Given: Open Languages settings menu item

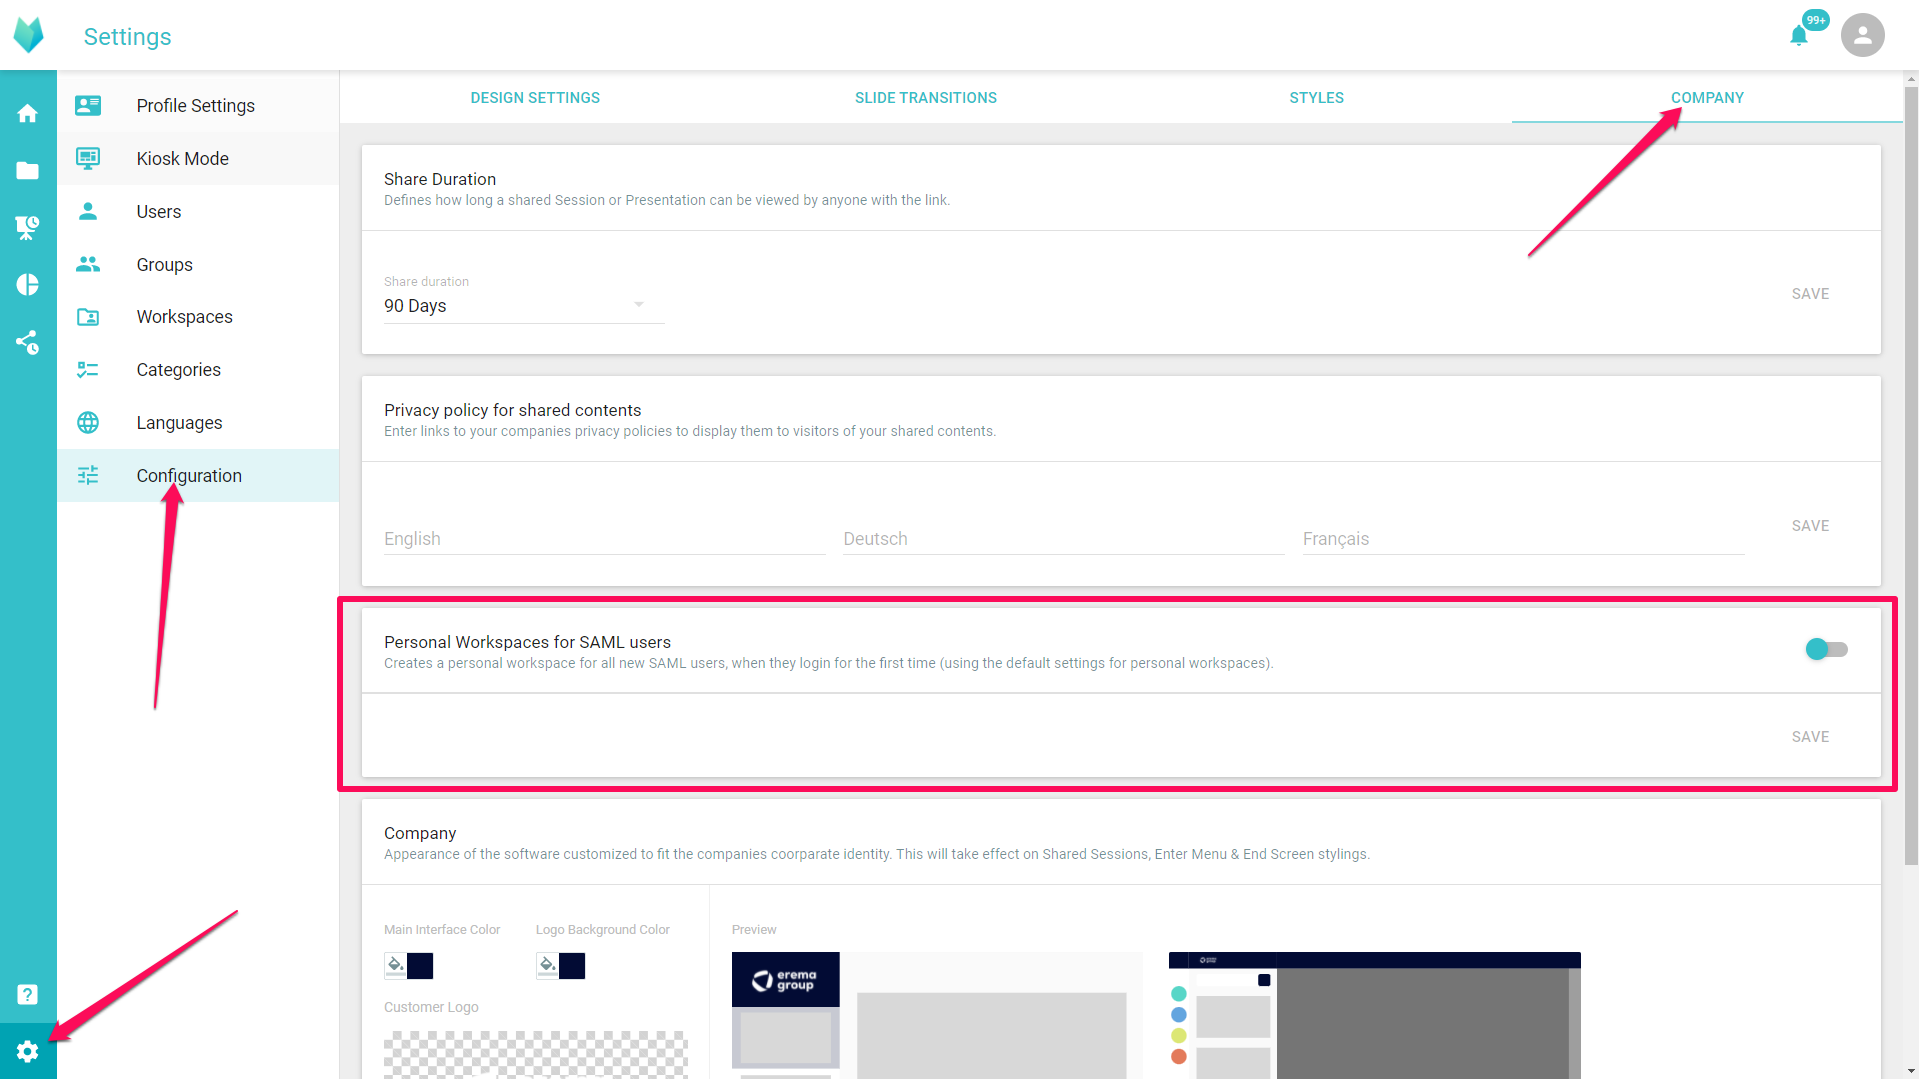Looking at the screenshot, I should tap(198, 423).
